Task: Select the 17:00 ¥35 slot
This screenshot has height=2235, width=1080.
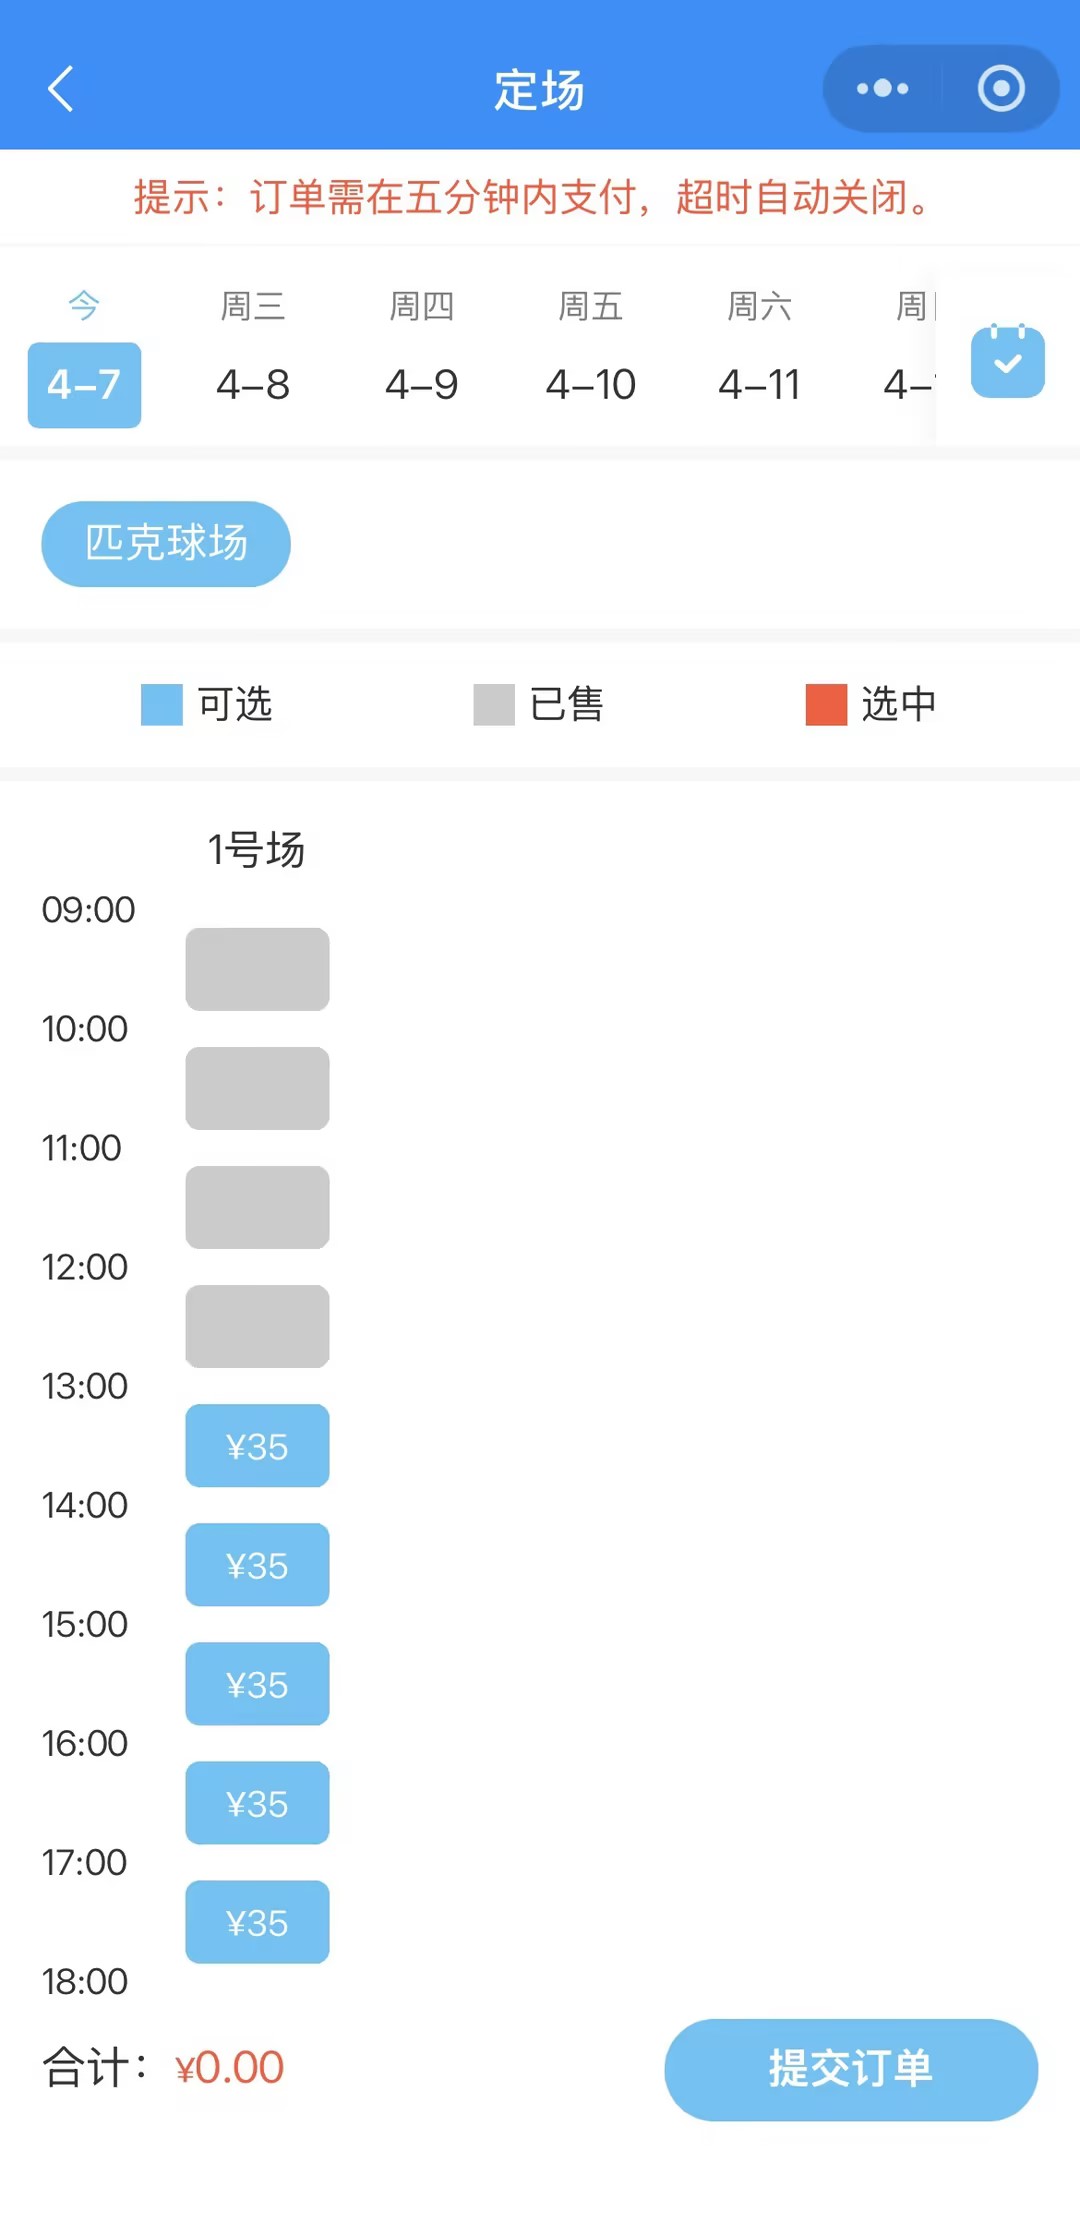Action: pyautogui.click(x=257, y=1922)
